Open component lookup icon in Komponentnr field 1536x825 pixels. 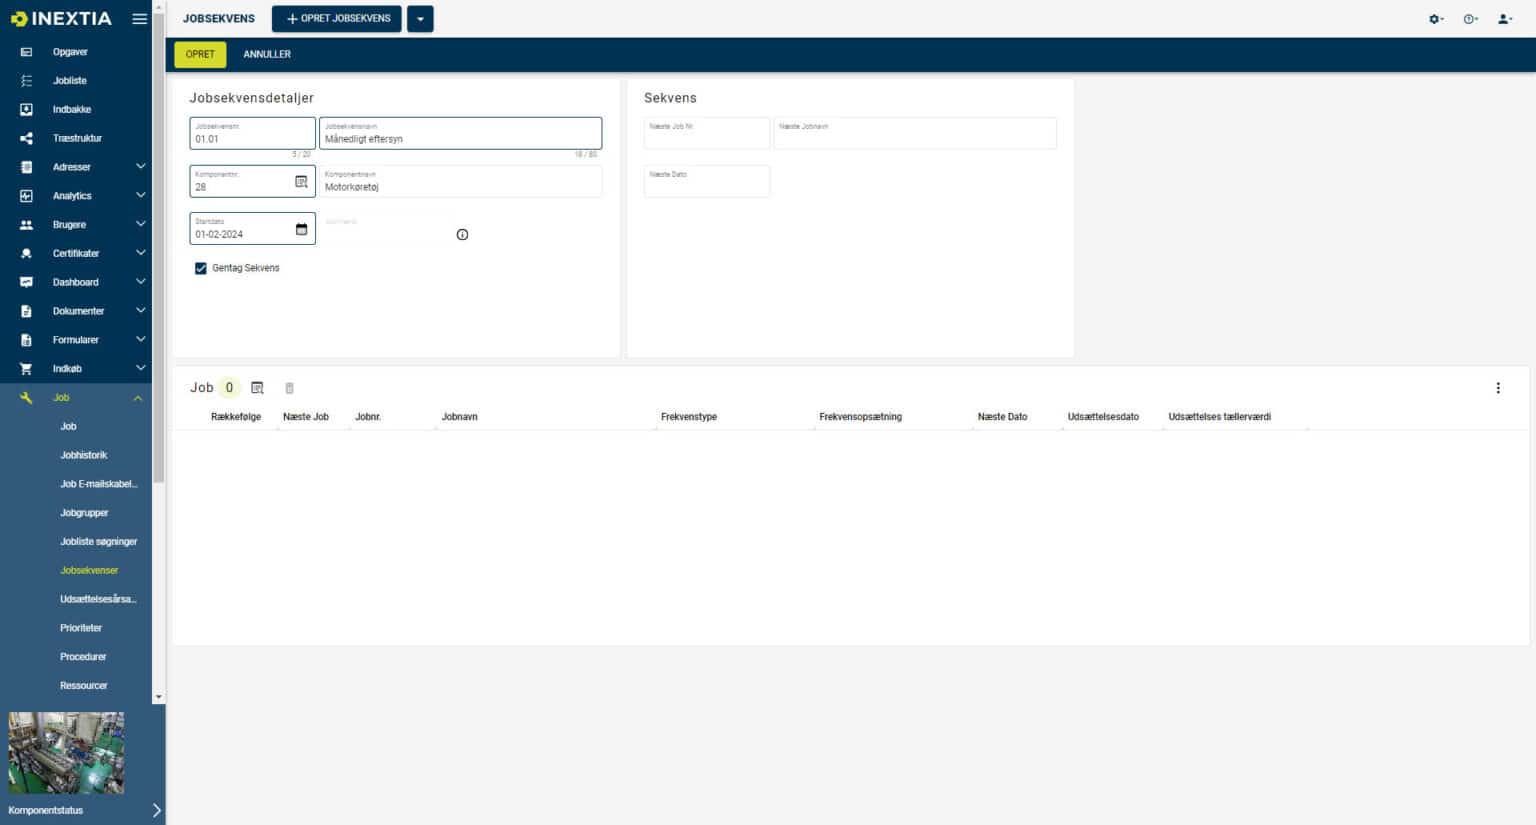(x=301, y=182)
